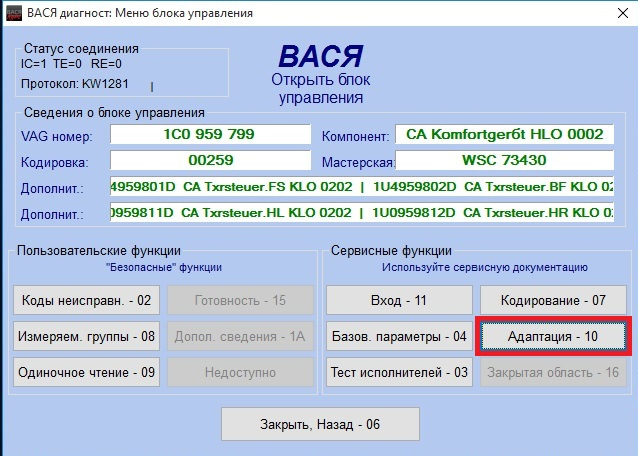Screen dimensions: 638x456
Task: Click the Статус соединения group label
Action: click(x=81, y=48)
